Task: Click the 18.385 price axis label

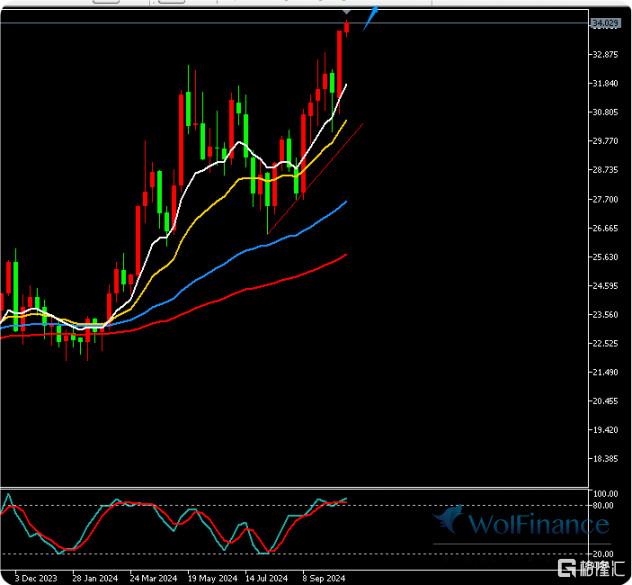Action: (x=603, y=459)
